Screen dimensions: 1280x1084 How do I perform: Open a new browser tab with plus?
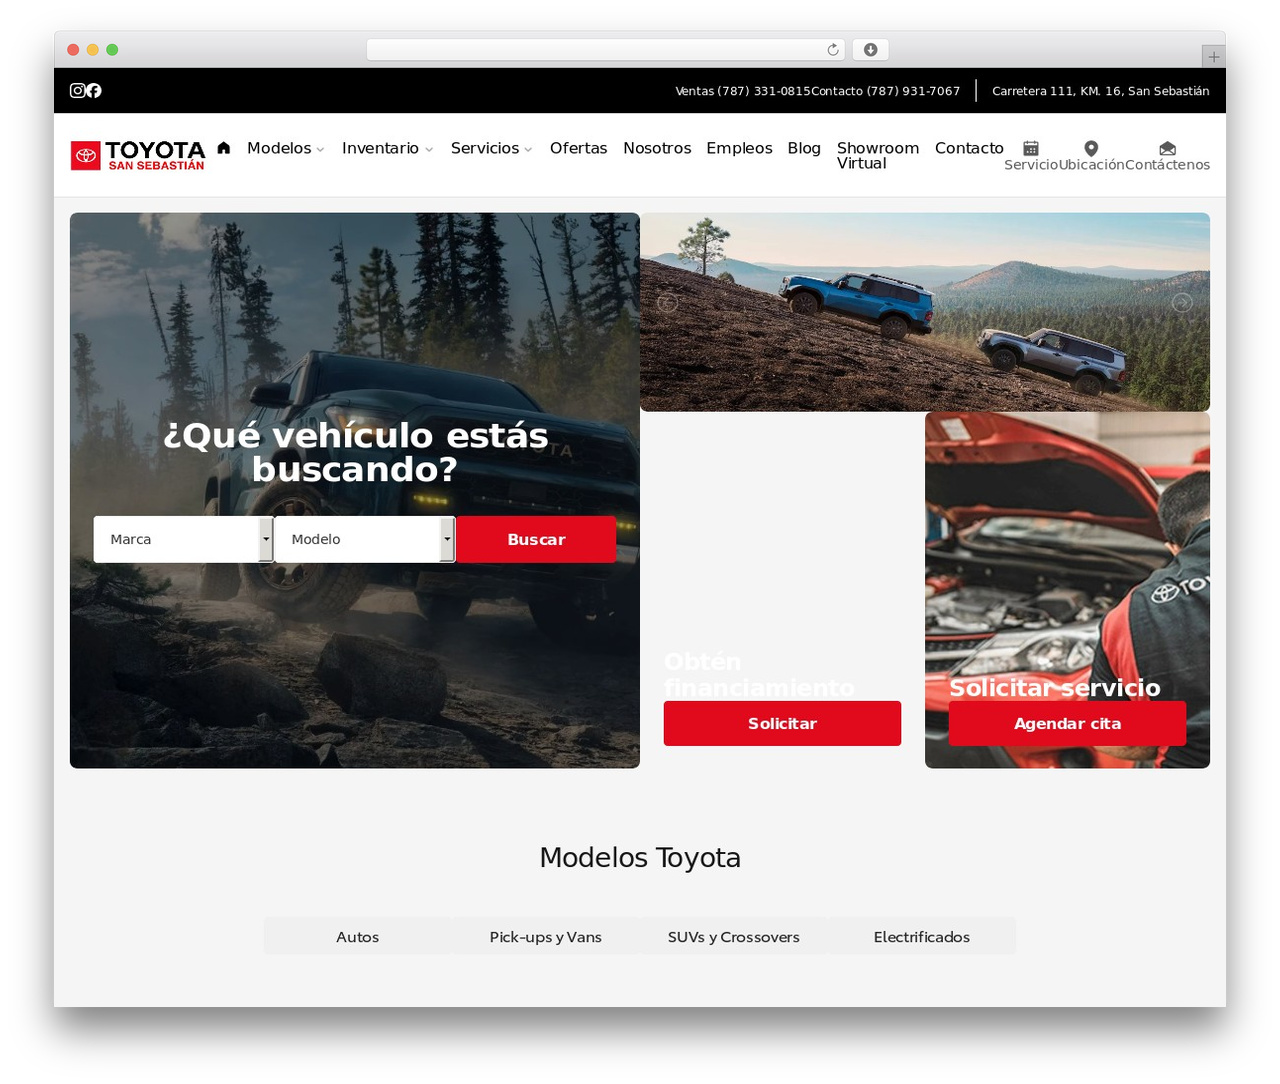tap(1213, 57)
